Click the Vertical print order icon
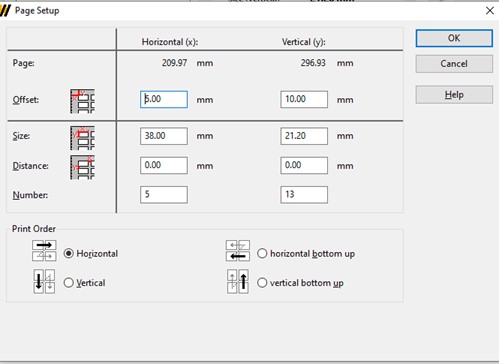The width and height of the screenshot is (499, 364). pos(44,282)
